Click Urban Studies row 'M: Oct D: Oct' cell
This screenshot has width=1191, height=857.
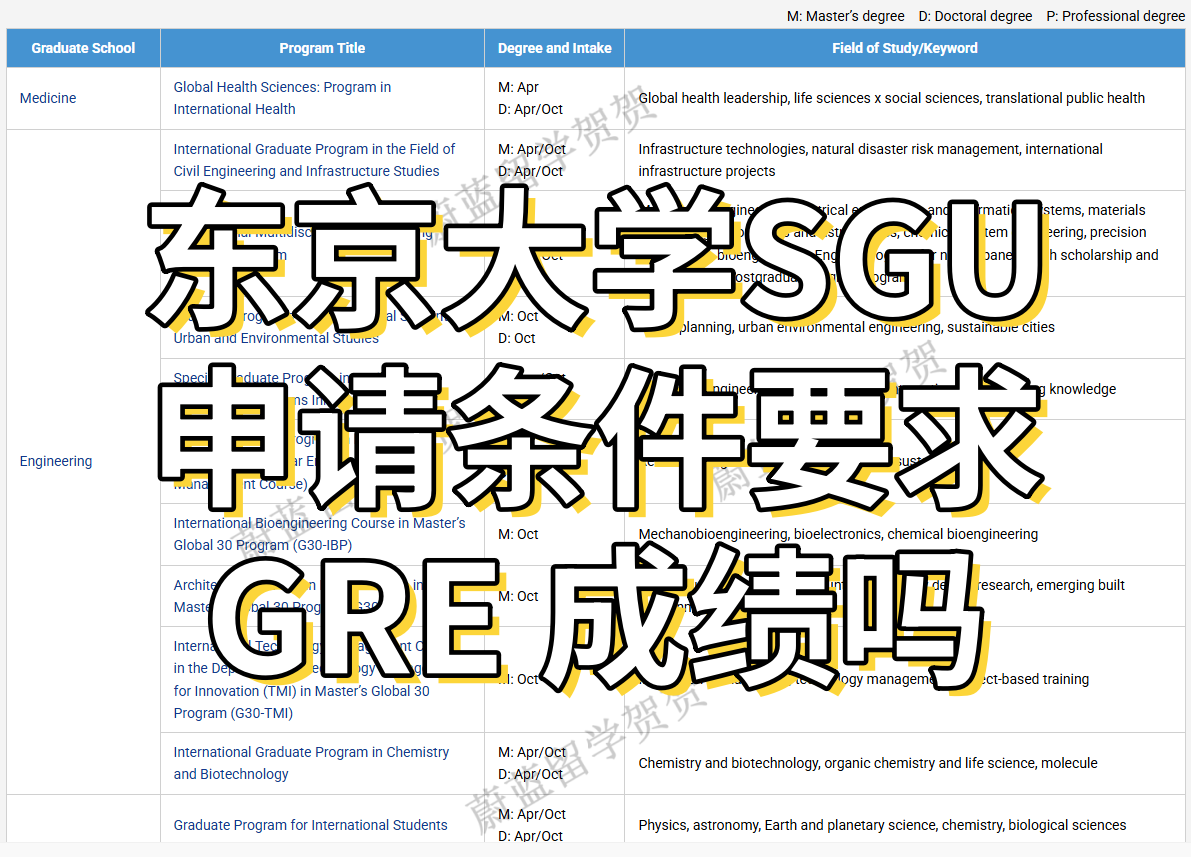pyautogui.click(x=554, y=327)
